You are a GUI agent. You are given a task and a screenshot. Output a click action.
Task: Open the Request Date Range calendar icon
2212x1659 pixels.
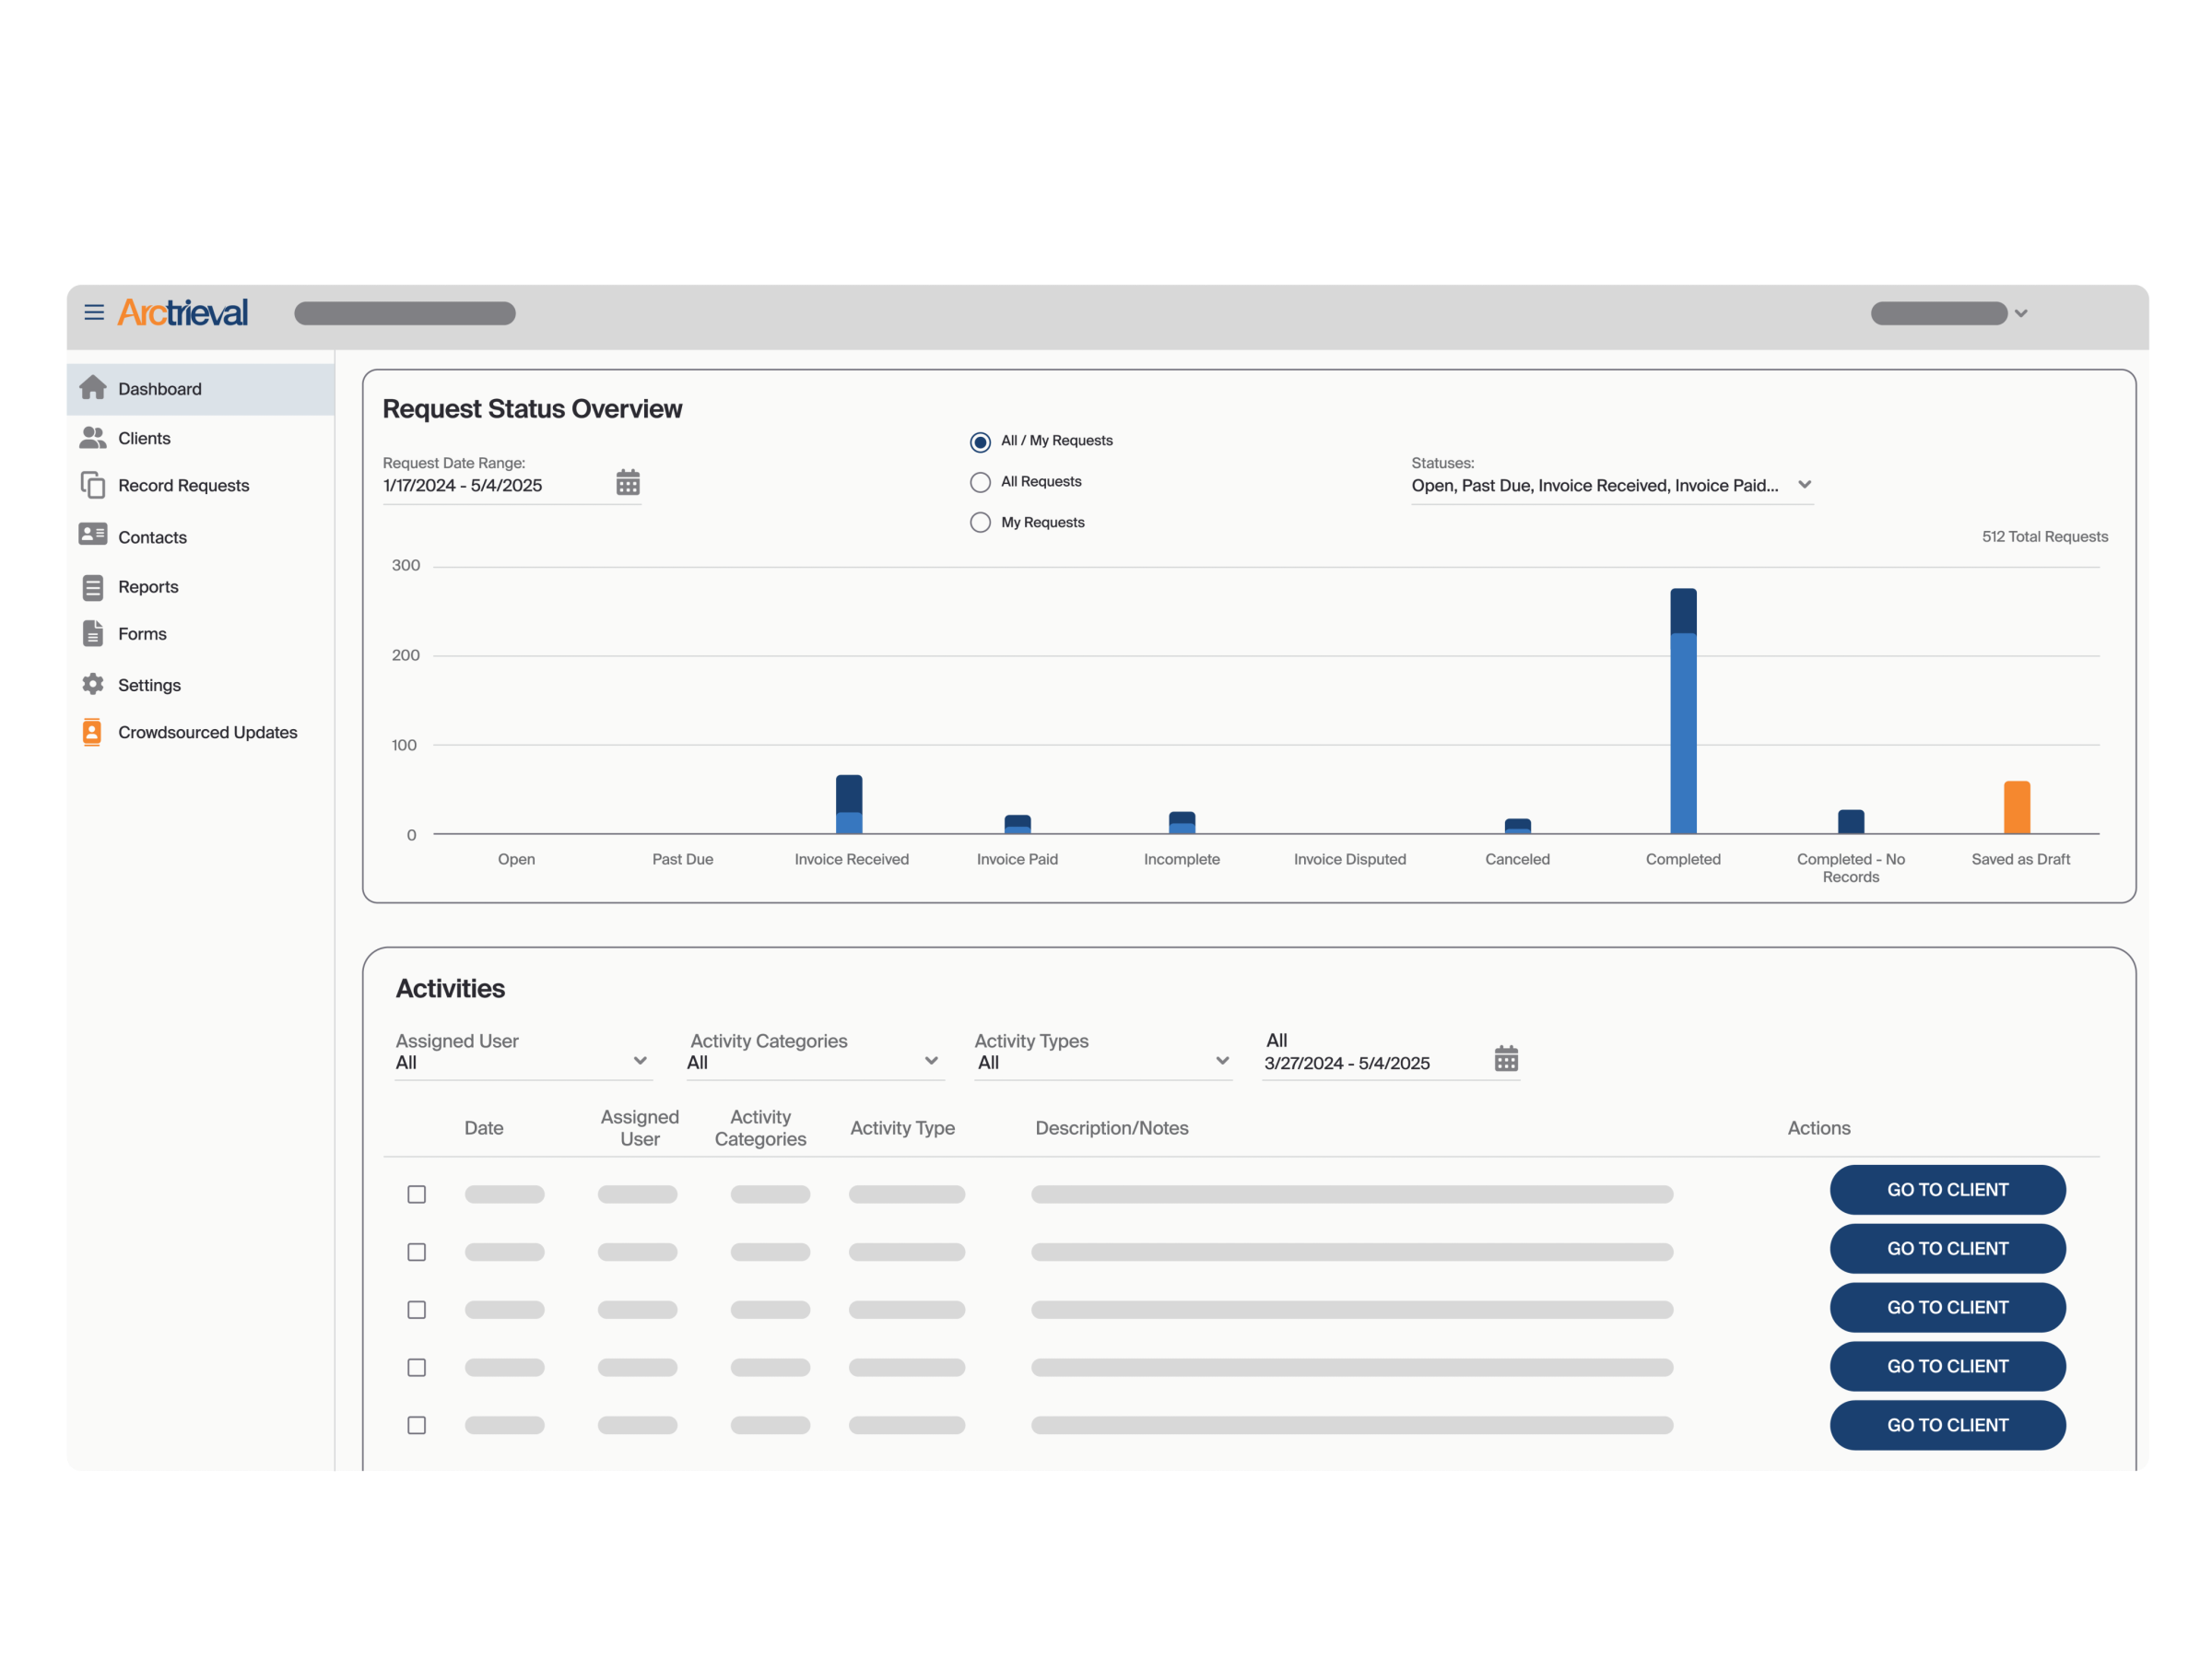click(x=628, y=482)
